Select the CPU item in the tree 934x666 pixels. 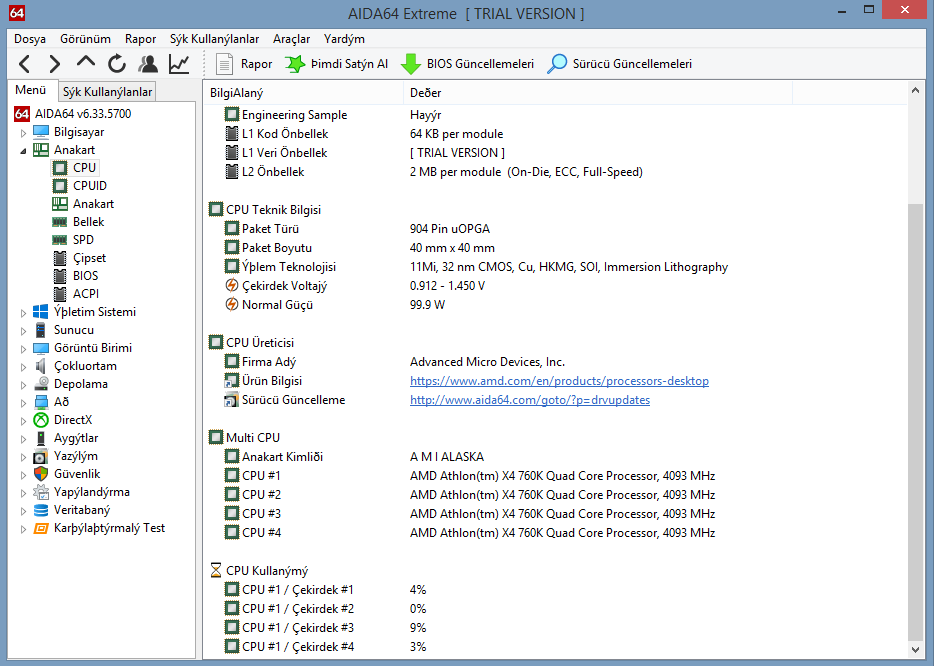pyautogui.click(x=84, y=167)
